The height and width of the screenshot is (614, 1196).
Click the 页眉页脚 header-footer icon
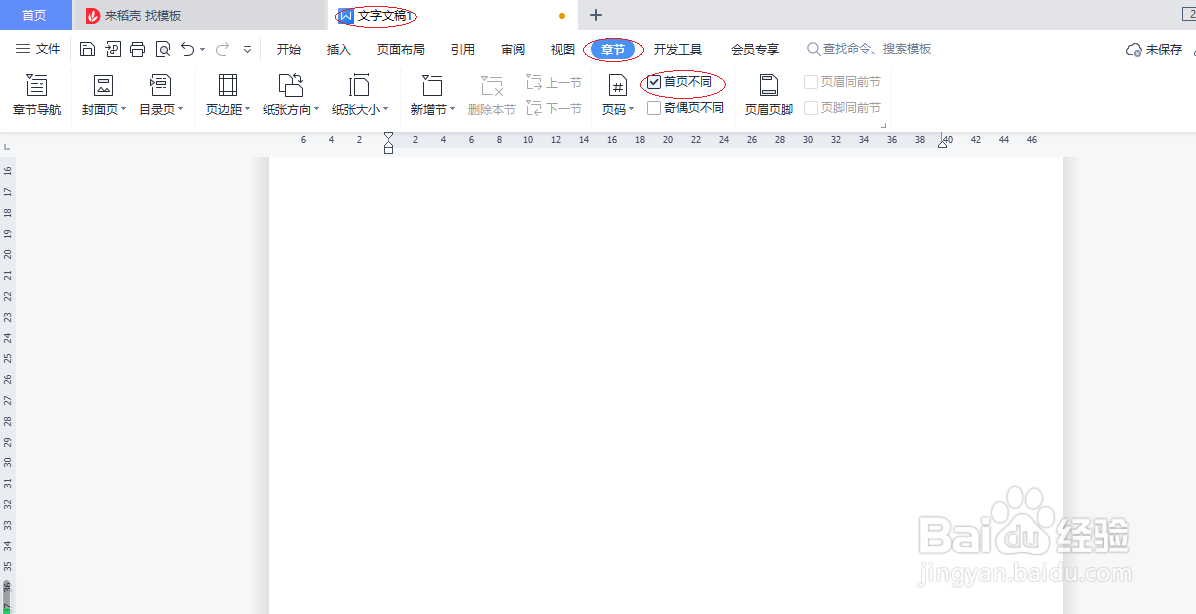767,95
